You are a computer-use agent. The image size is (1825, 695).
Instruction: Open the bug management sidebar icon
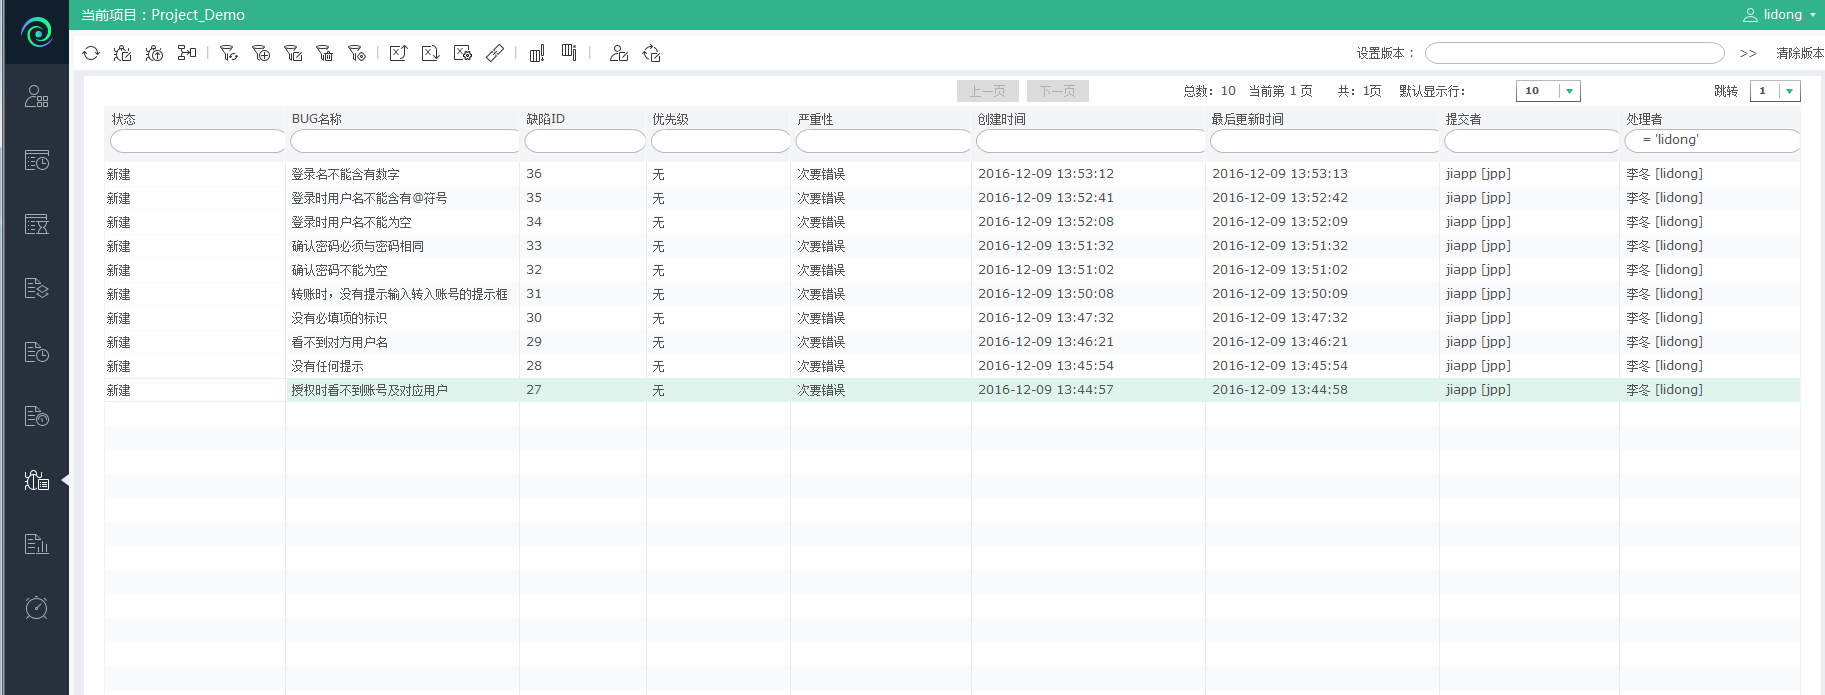point(36,480)
